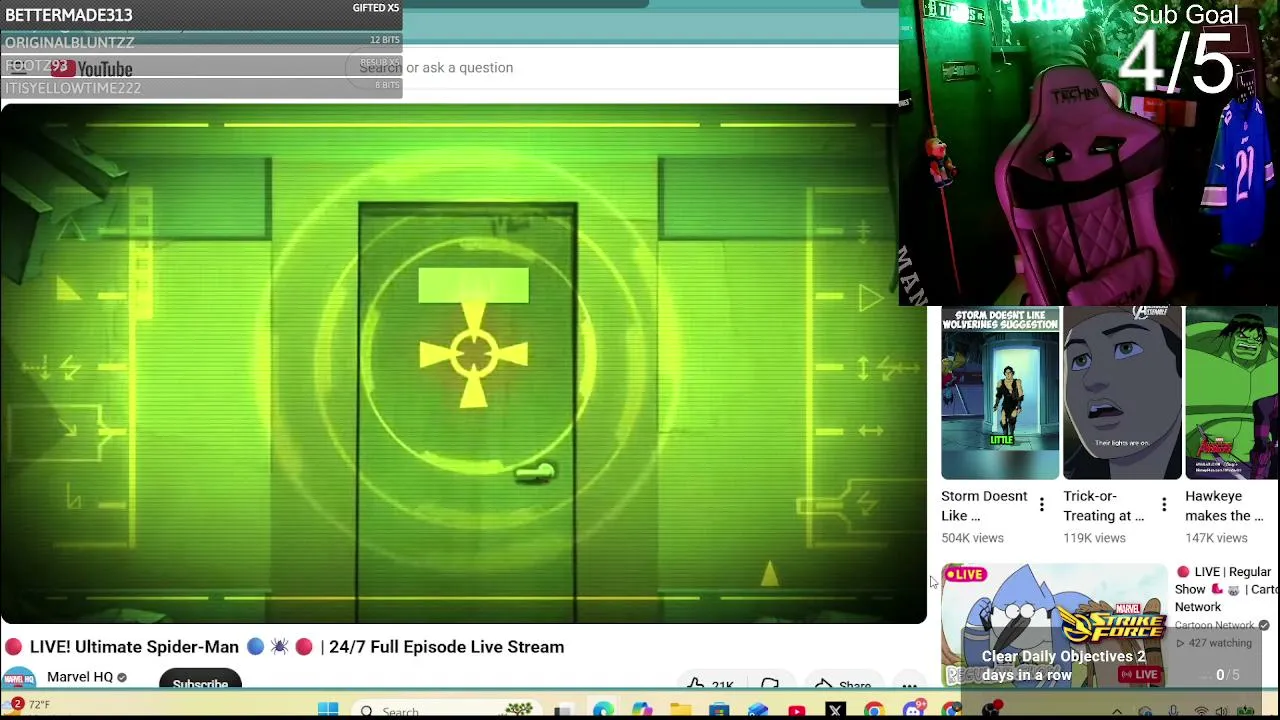This screenshot has height=720, width=1280.
Task: Open Copilot from the taskbar
Action: click(642, 710)
